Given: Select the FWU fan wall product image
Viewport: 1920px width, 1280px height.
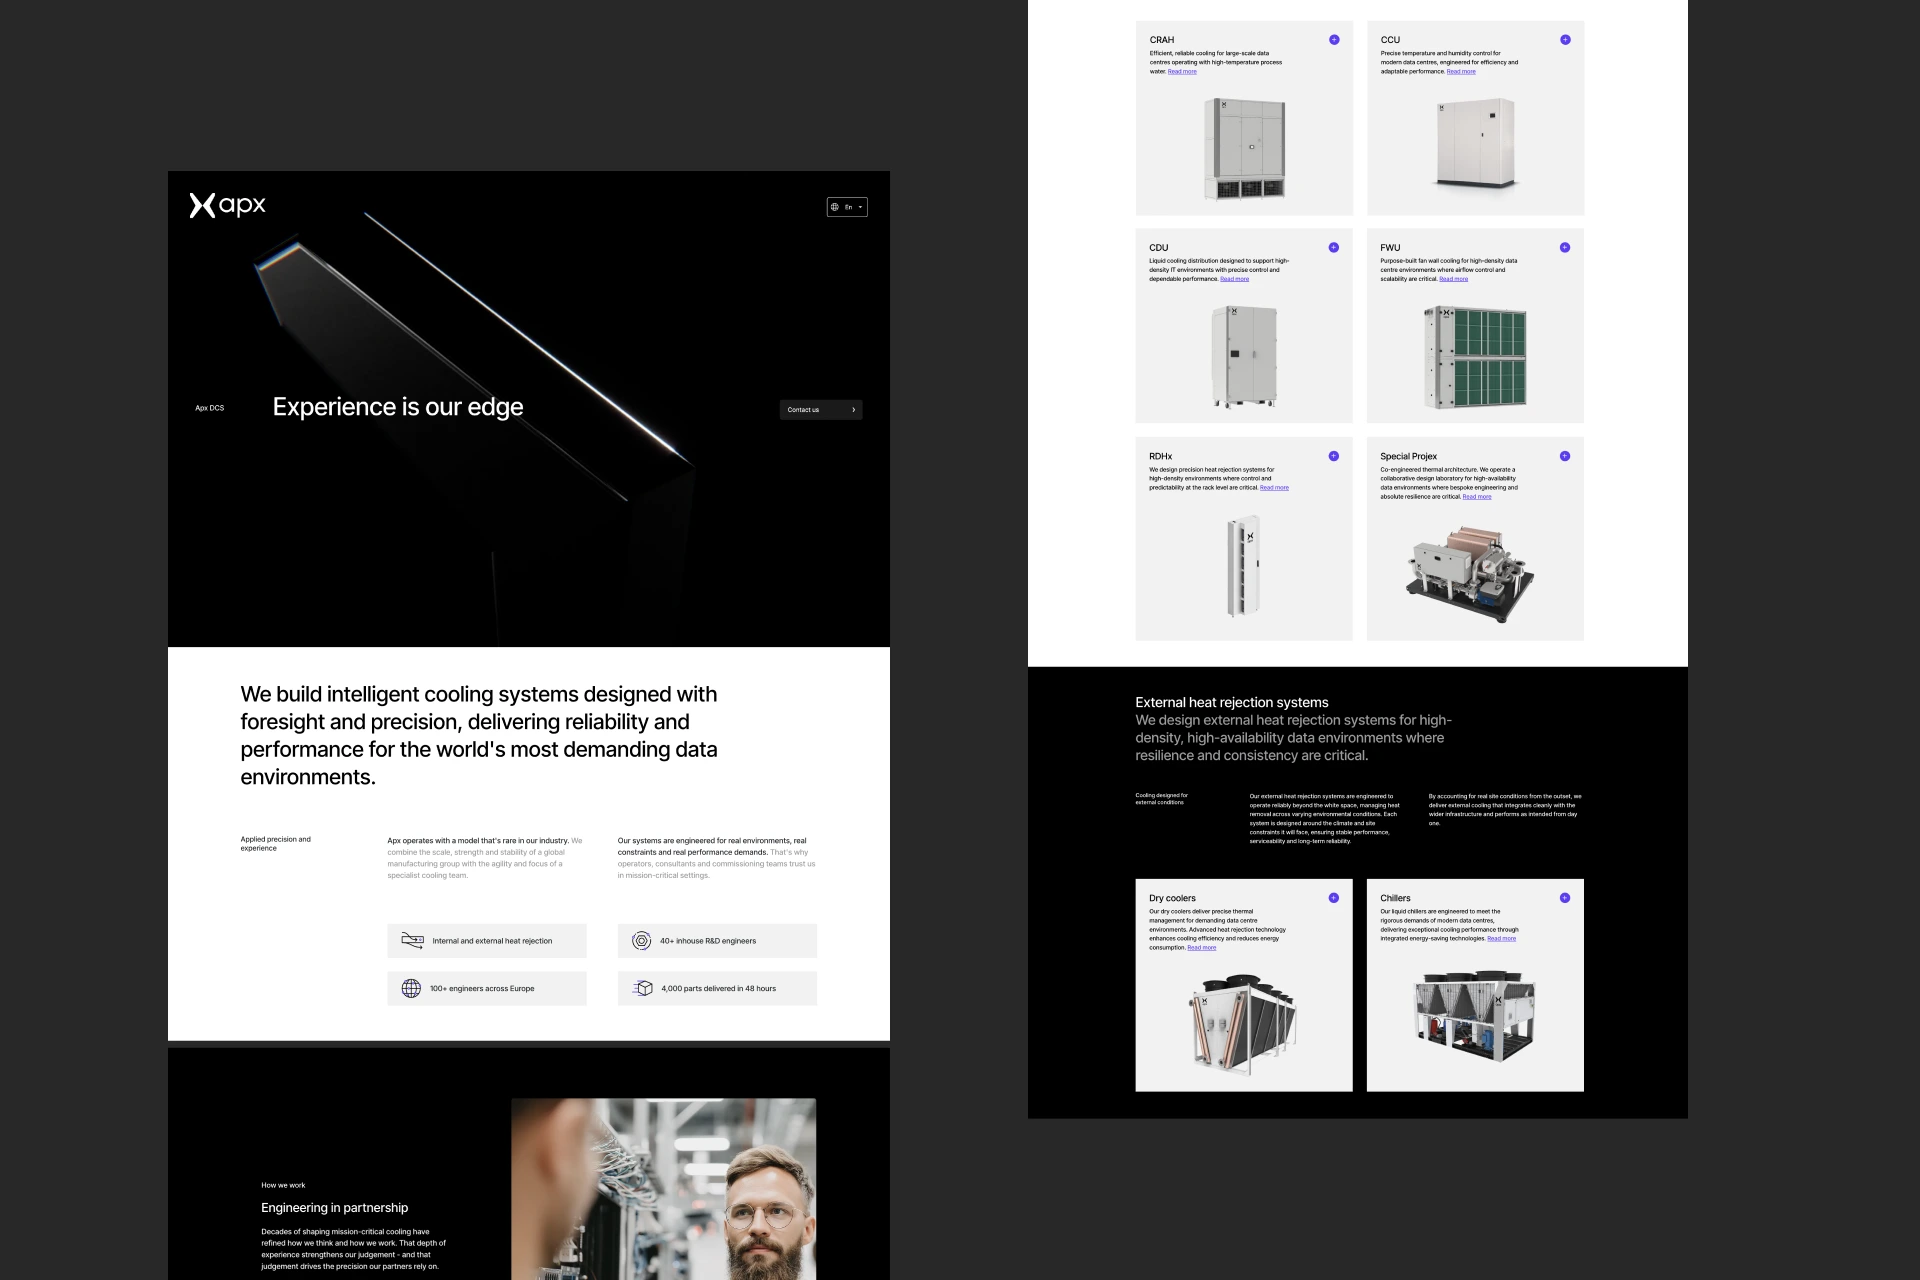Looking at the screenshot, I should coord(1475,357).
